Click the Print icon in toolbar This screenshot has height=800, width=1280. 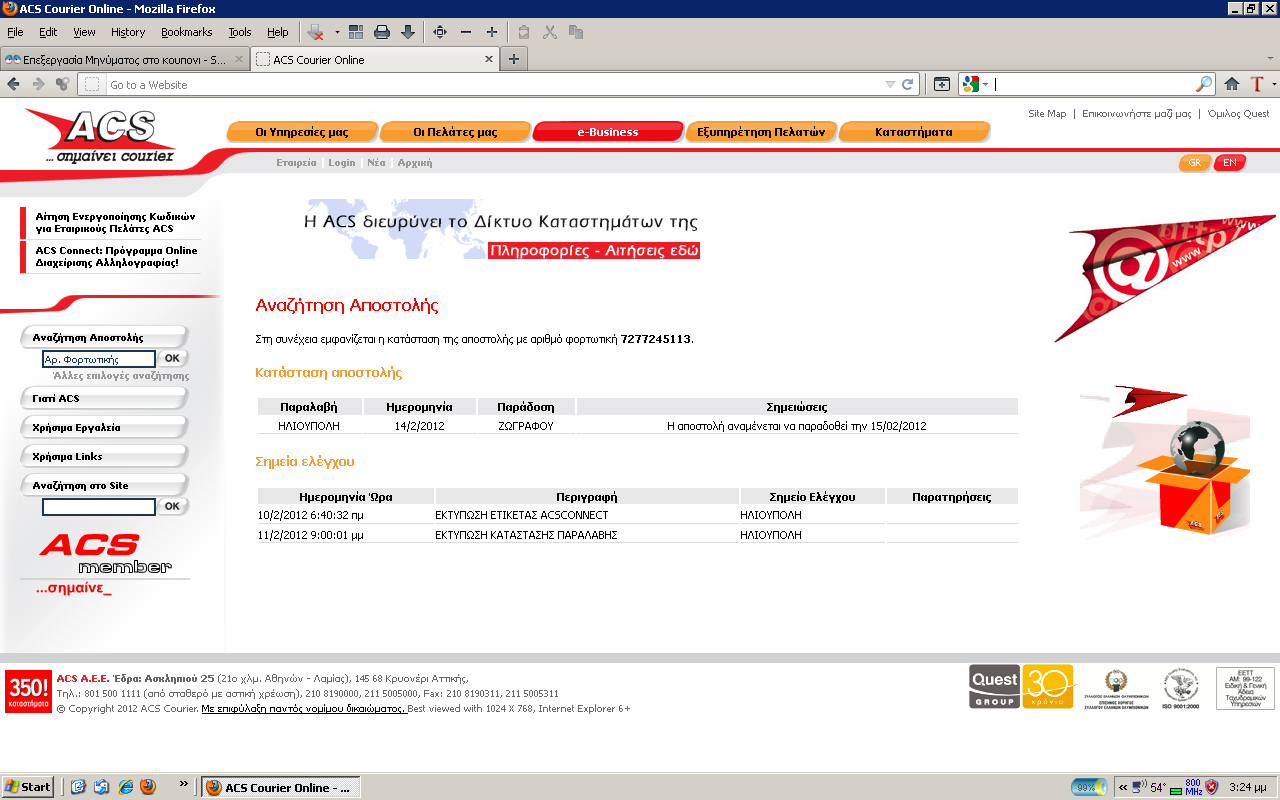tap(382, 32)
